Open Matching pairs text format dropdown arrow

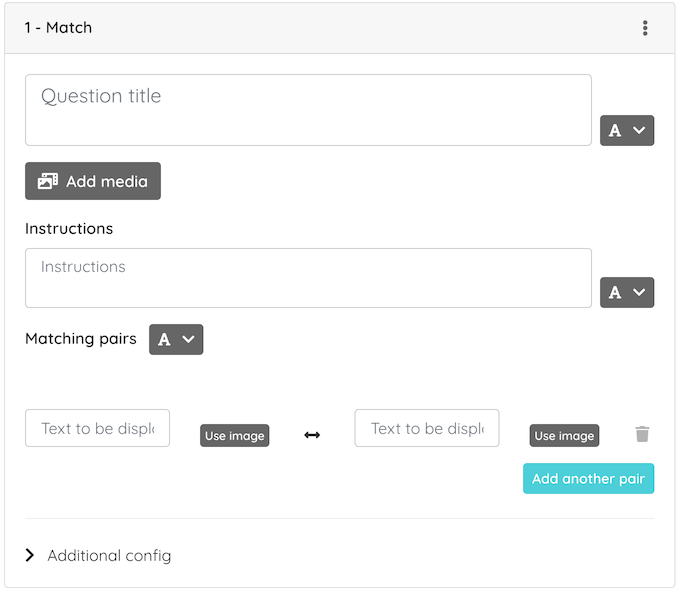pyautogui.click(x=188, y=339)
